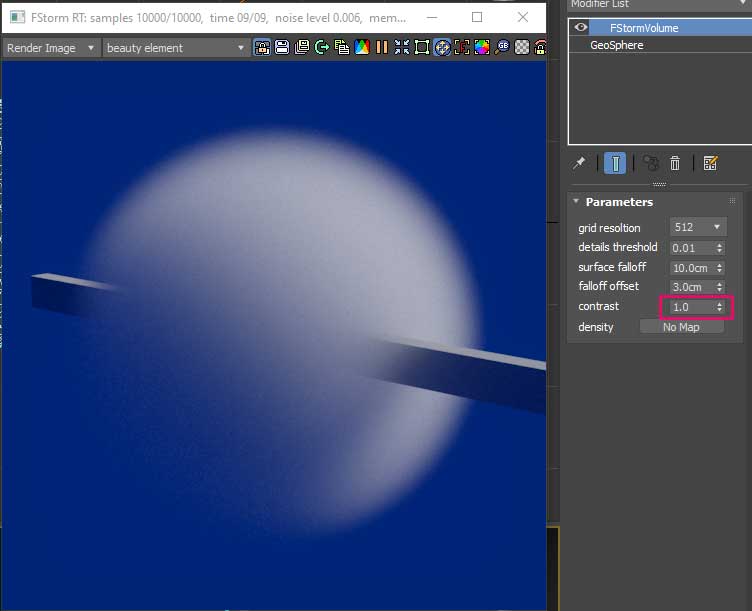
Task: Select GeoSphere in modifier stack
Action: tap(617, 45)
